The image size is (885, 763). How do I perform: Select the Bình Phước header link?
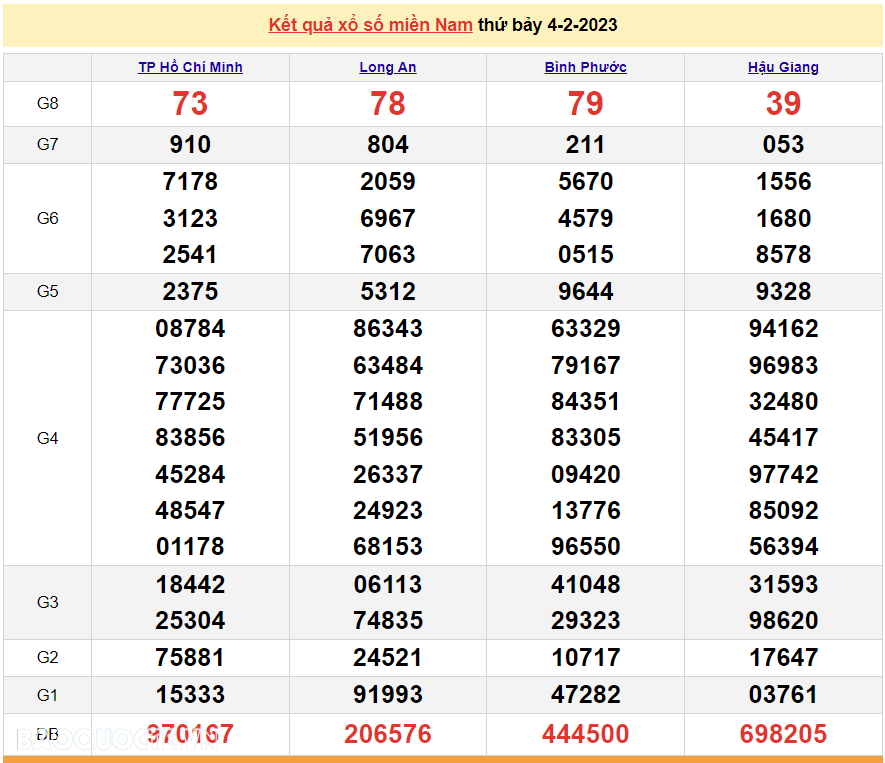585,67
